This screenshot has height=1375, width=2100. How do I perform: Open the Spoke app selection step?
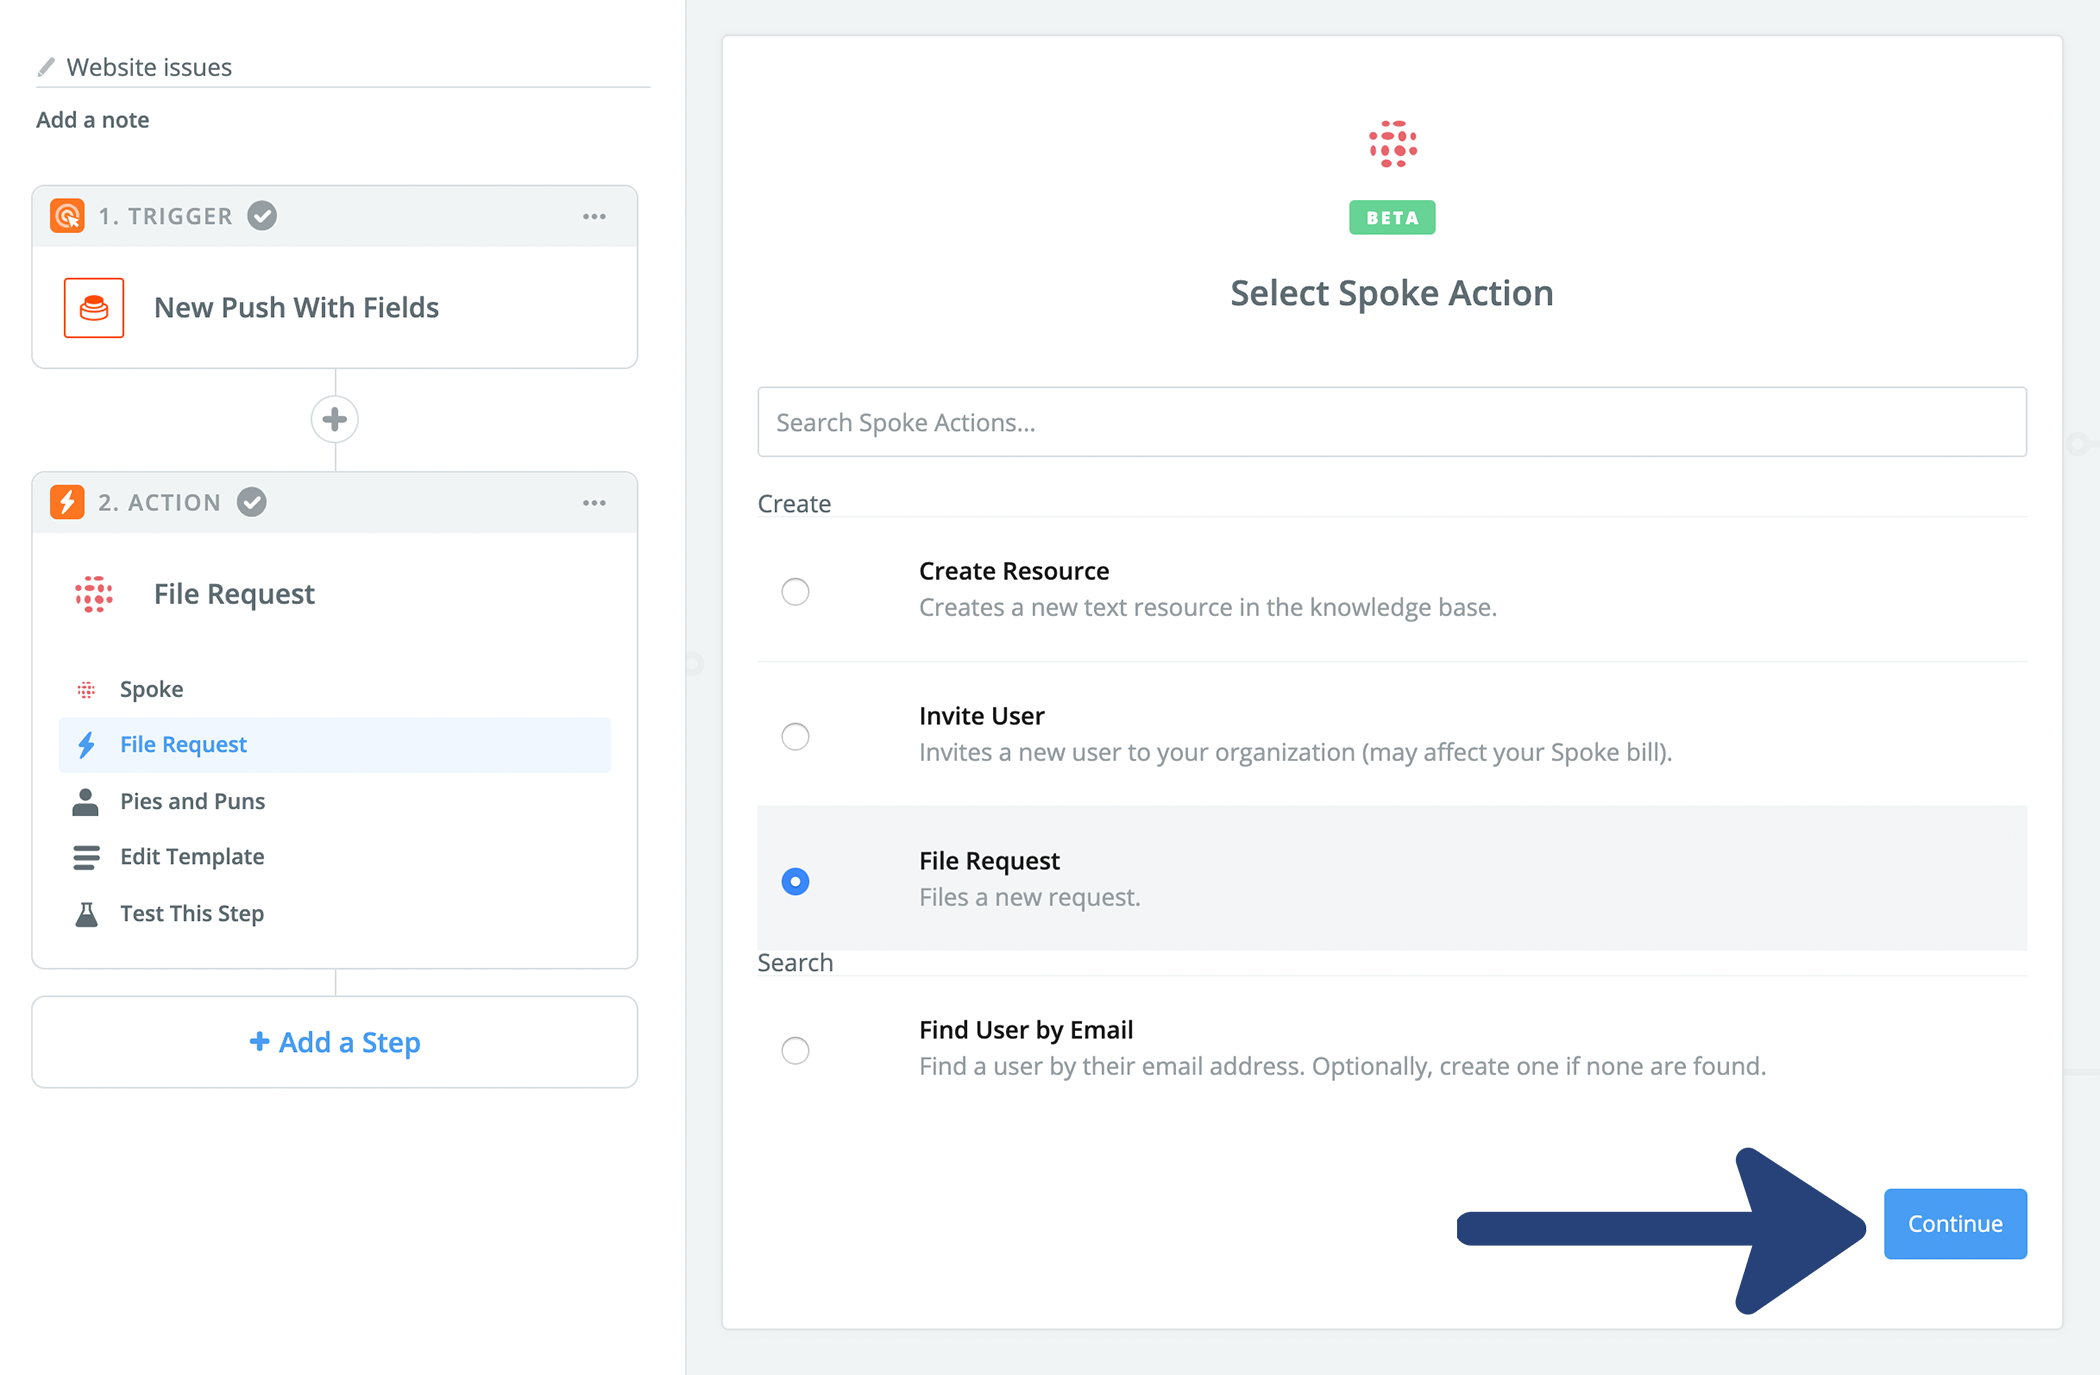335,689
